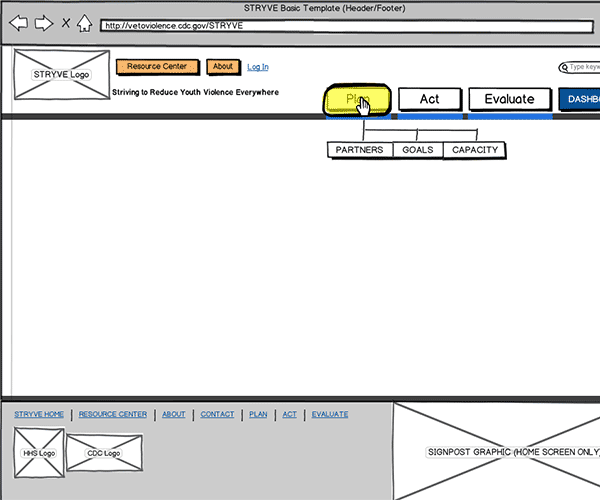Focus the keyword search field

click(579, 67)
